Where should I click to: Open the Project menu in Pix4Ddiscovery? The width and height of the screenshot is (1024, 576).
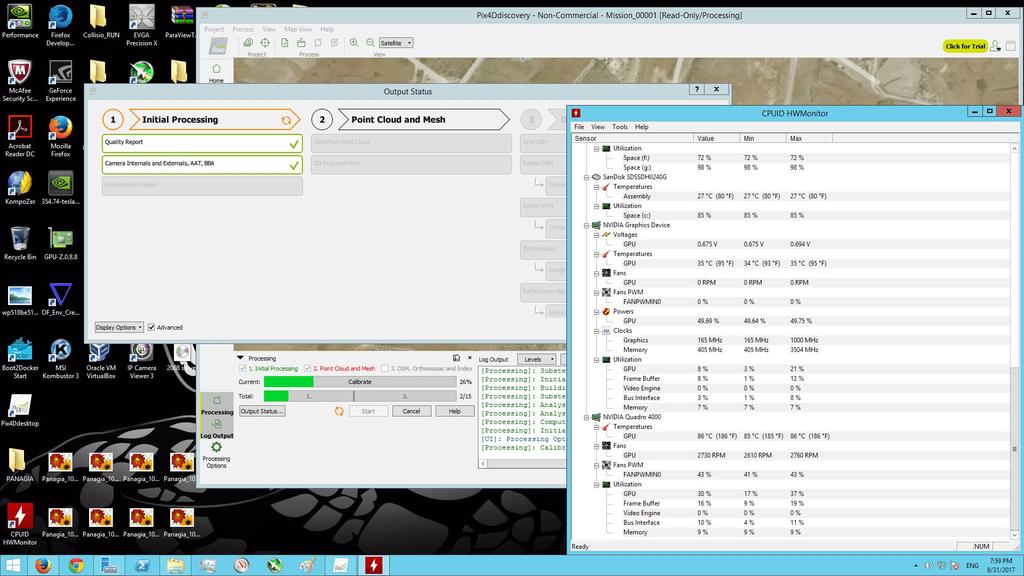[x=214, y=29]
